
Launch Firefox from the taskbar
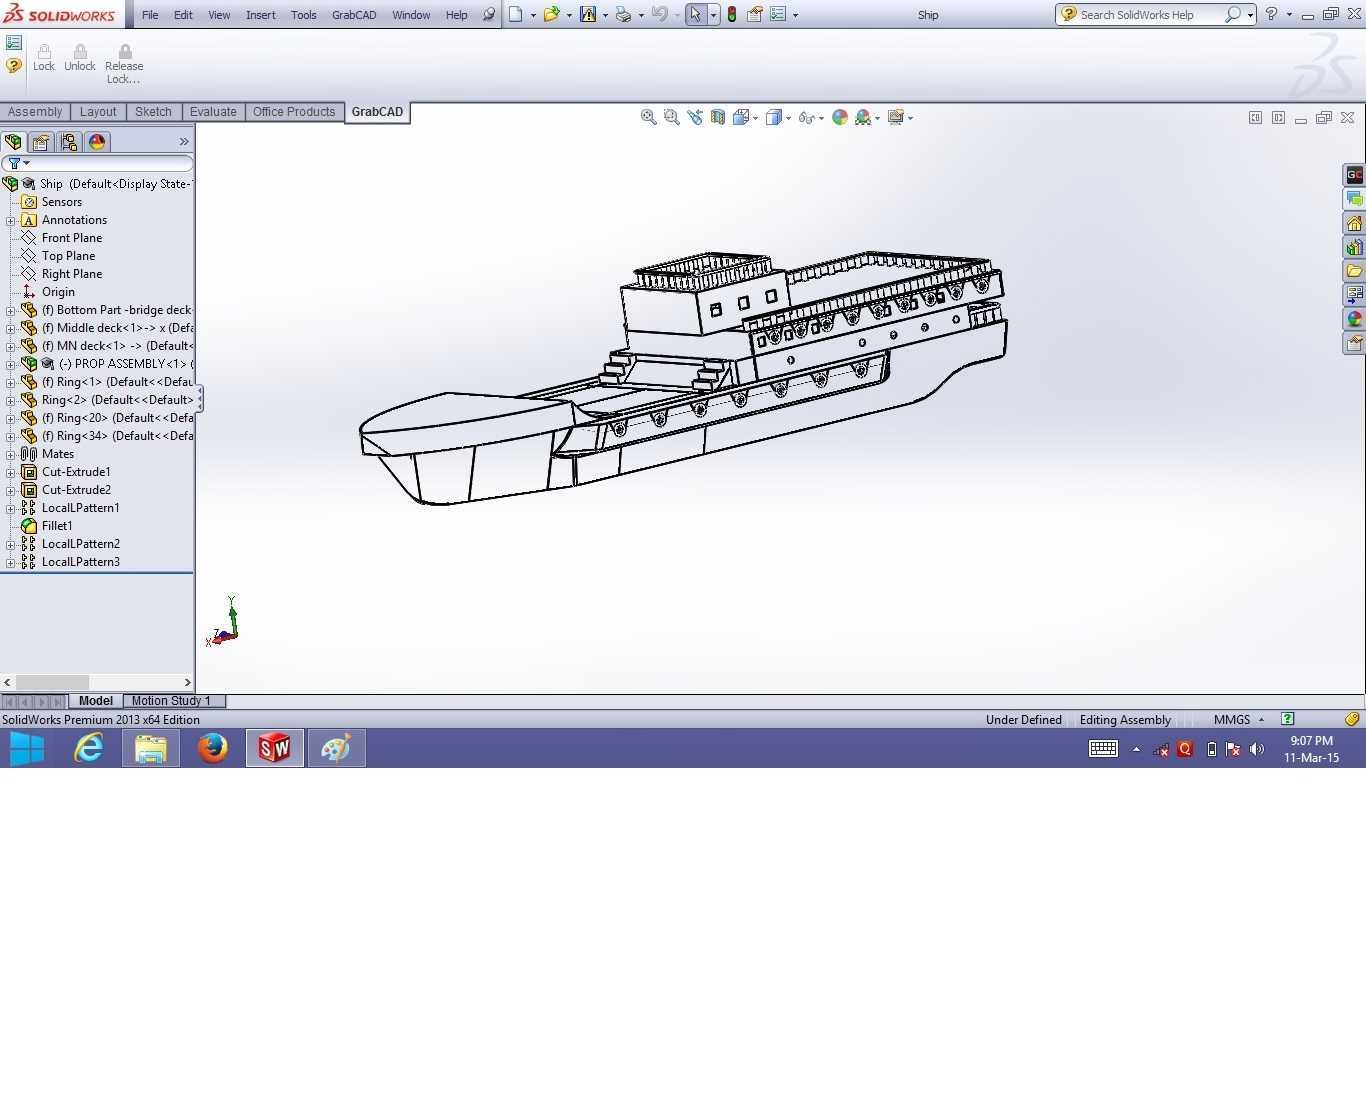[x=212, y=748]
